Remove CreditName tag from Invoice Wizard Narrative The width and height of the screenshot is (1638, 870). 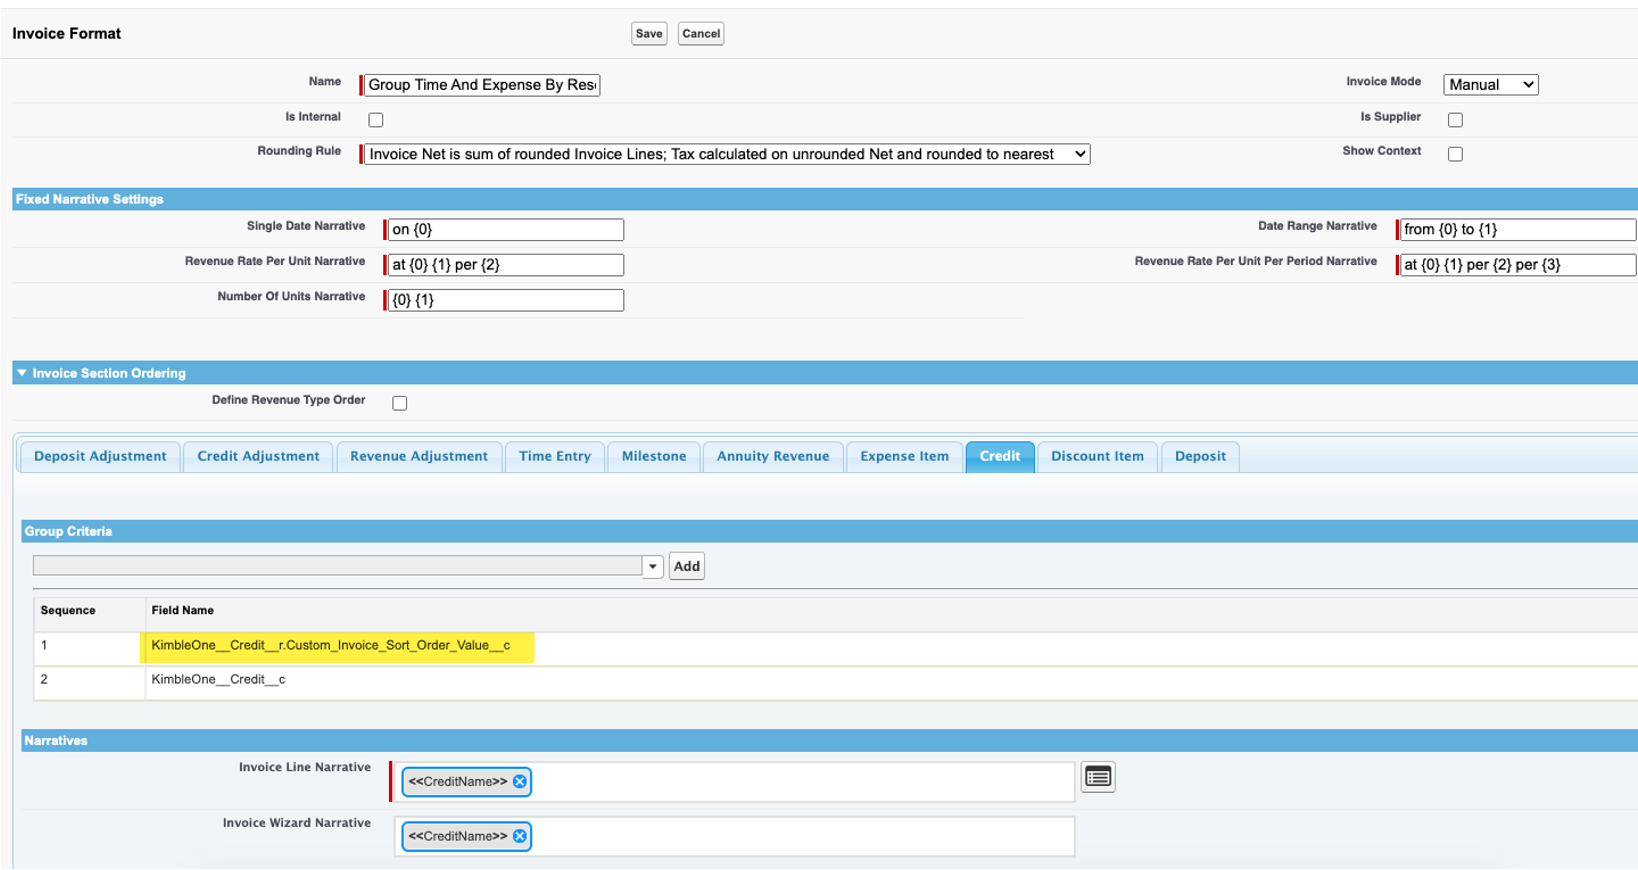(520, 836)
